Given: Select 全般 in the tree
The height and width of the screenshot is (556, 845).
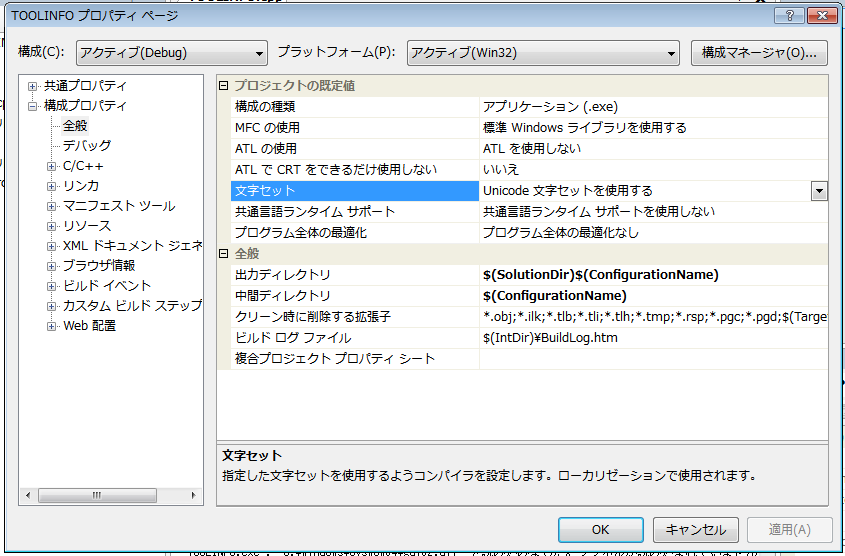Looking at the screenshot, I should [75, 126].
